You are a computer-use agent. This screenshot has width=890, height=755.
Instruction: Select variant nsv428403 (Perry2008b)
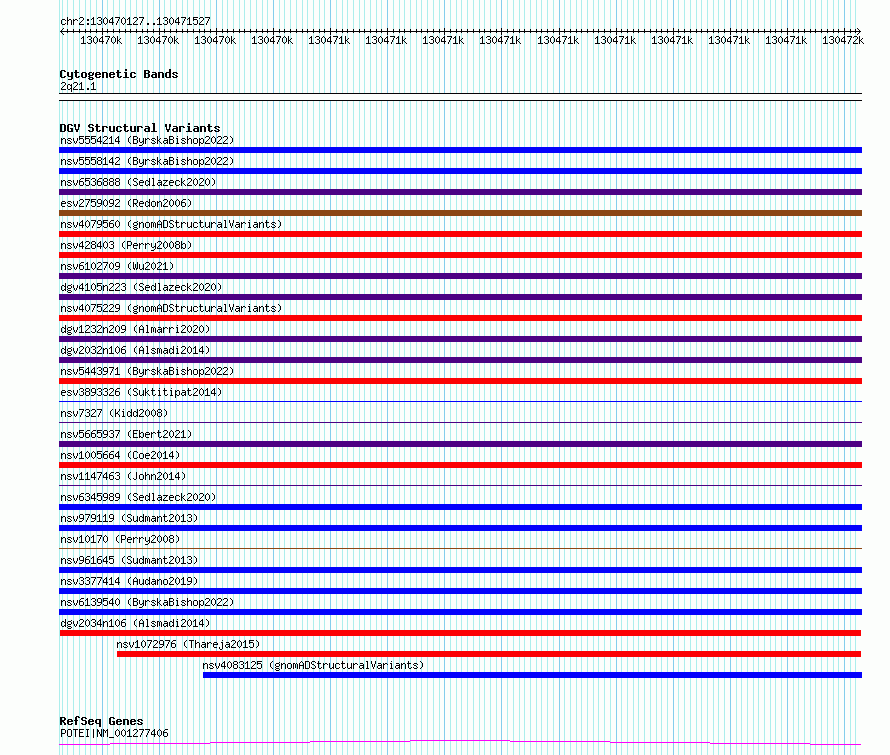tap(126, 245)
